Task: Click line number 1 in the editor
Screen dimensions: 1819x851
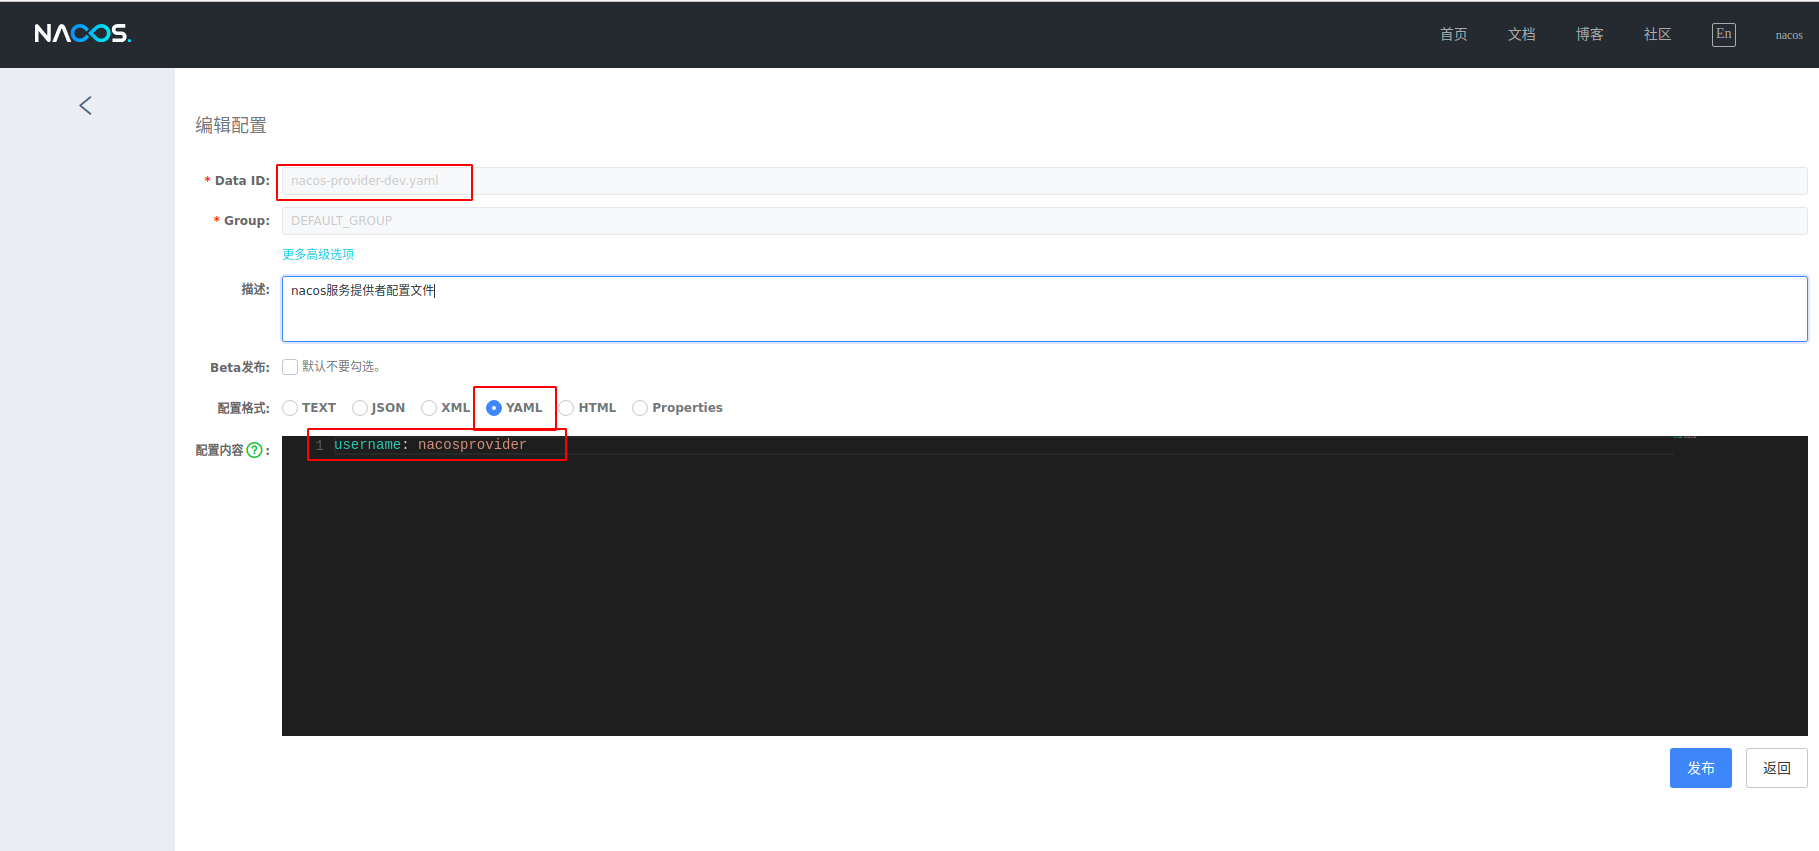Action: (x=320, y=446)
